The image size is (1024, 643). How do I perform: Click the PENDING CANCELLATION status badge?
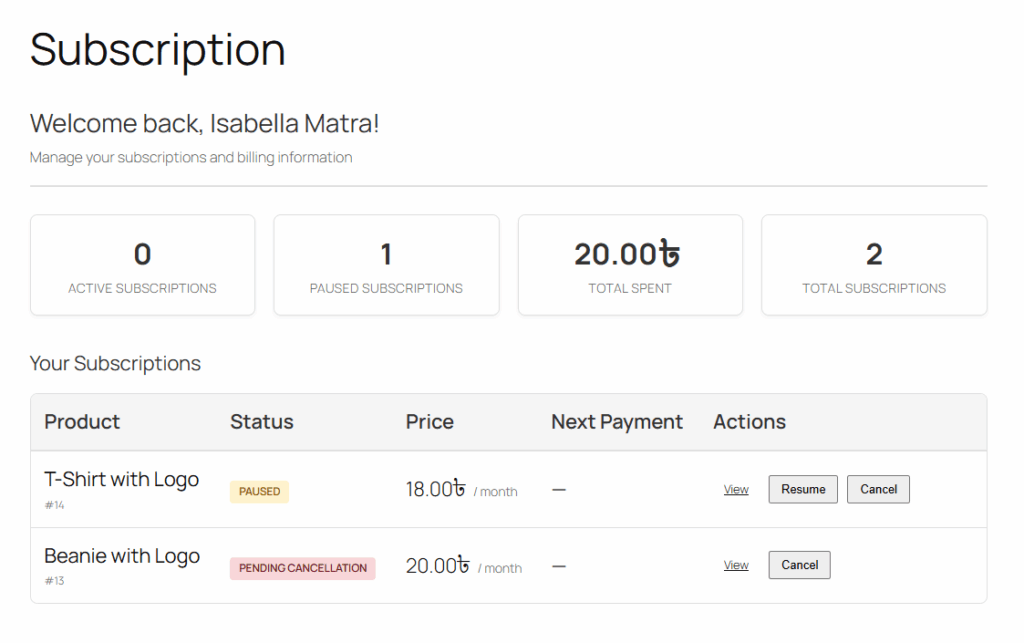pyautogui.click(x=302, y=568)
